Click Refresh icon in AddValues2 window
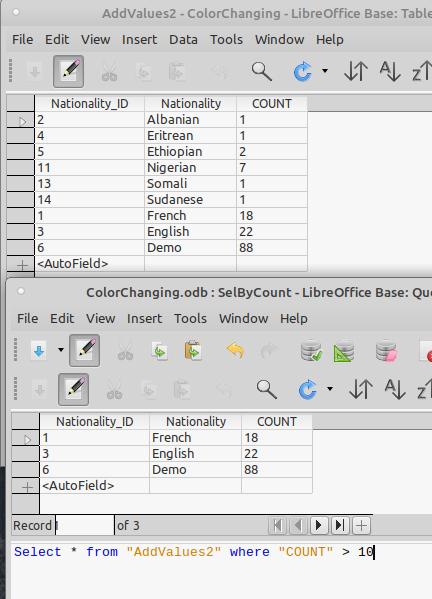The height and width of the screenshot is (599, 432). 303,71
